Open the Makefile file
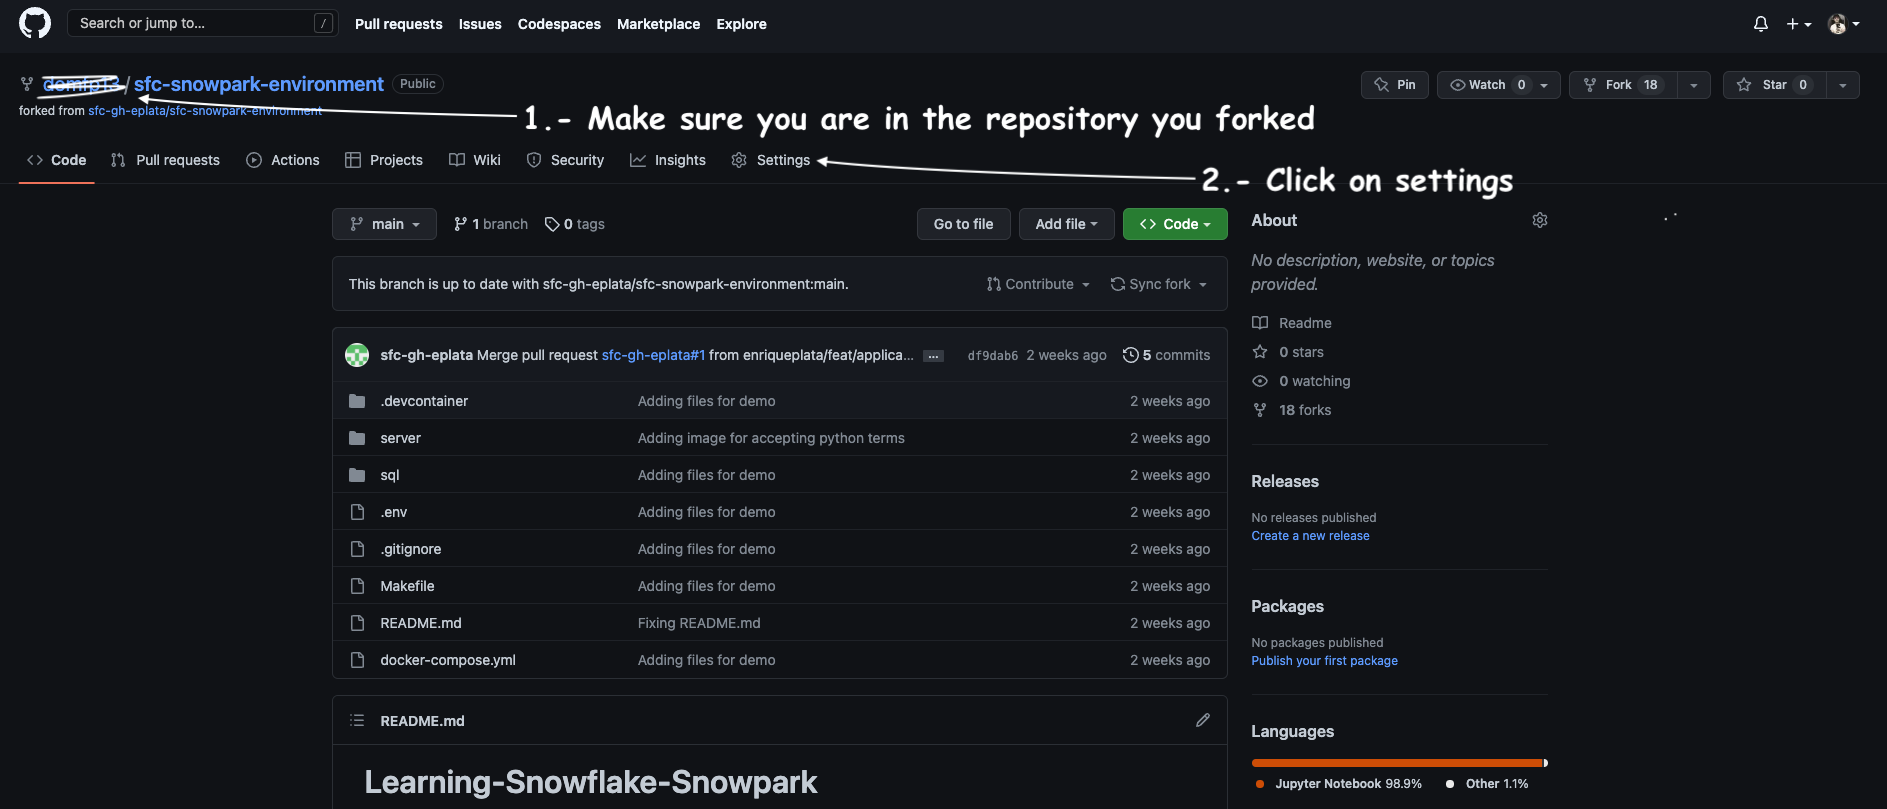1887x809 pixels. (x=407, y=586)
